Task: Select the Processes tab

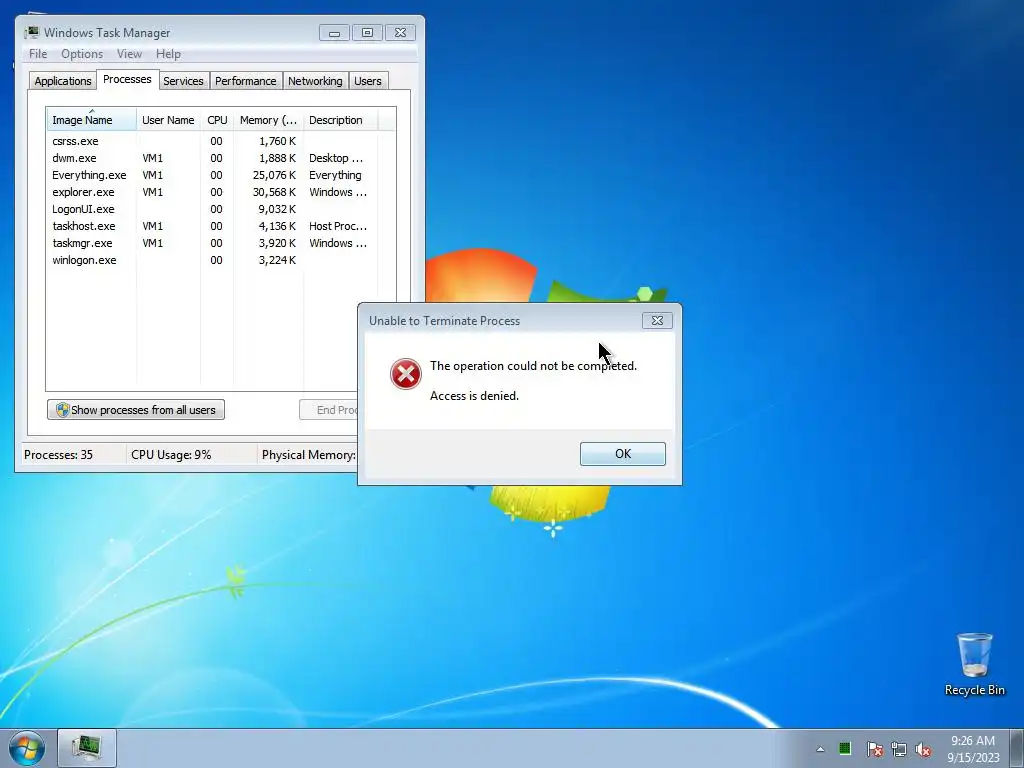Action: tap(127, 79)
